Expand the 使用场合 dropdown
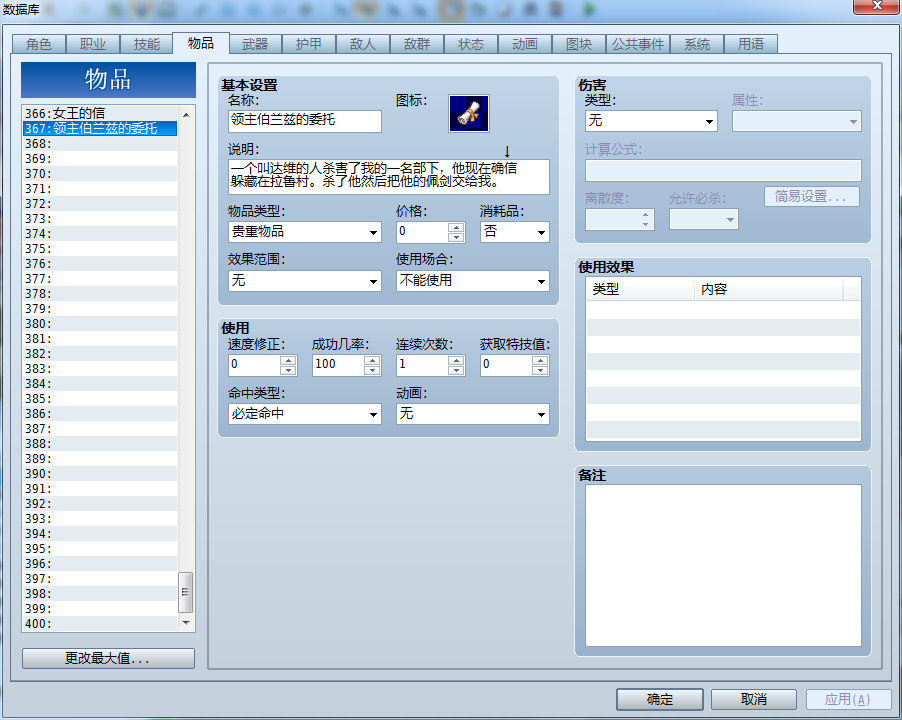902x720 pixels. [x=472, y=281]
